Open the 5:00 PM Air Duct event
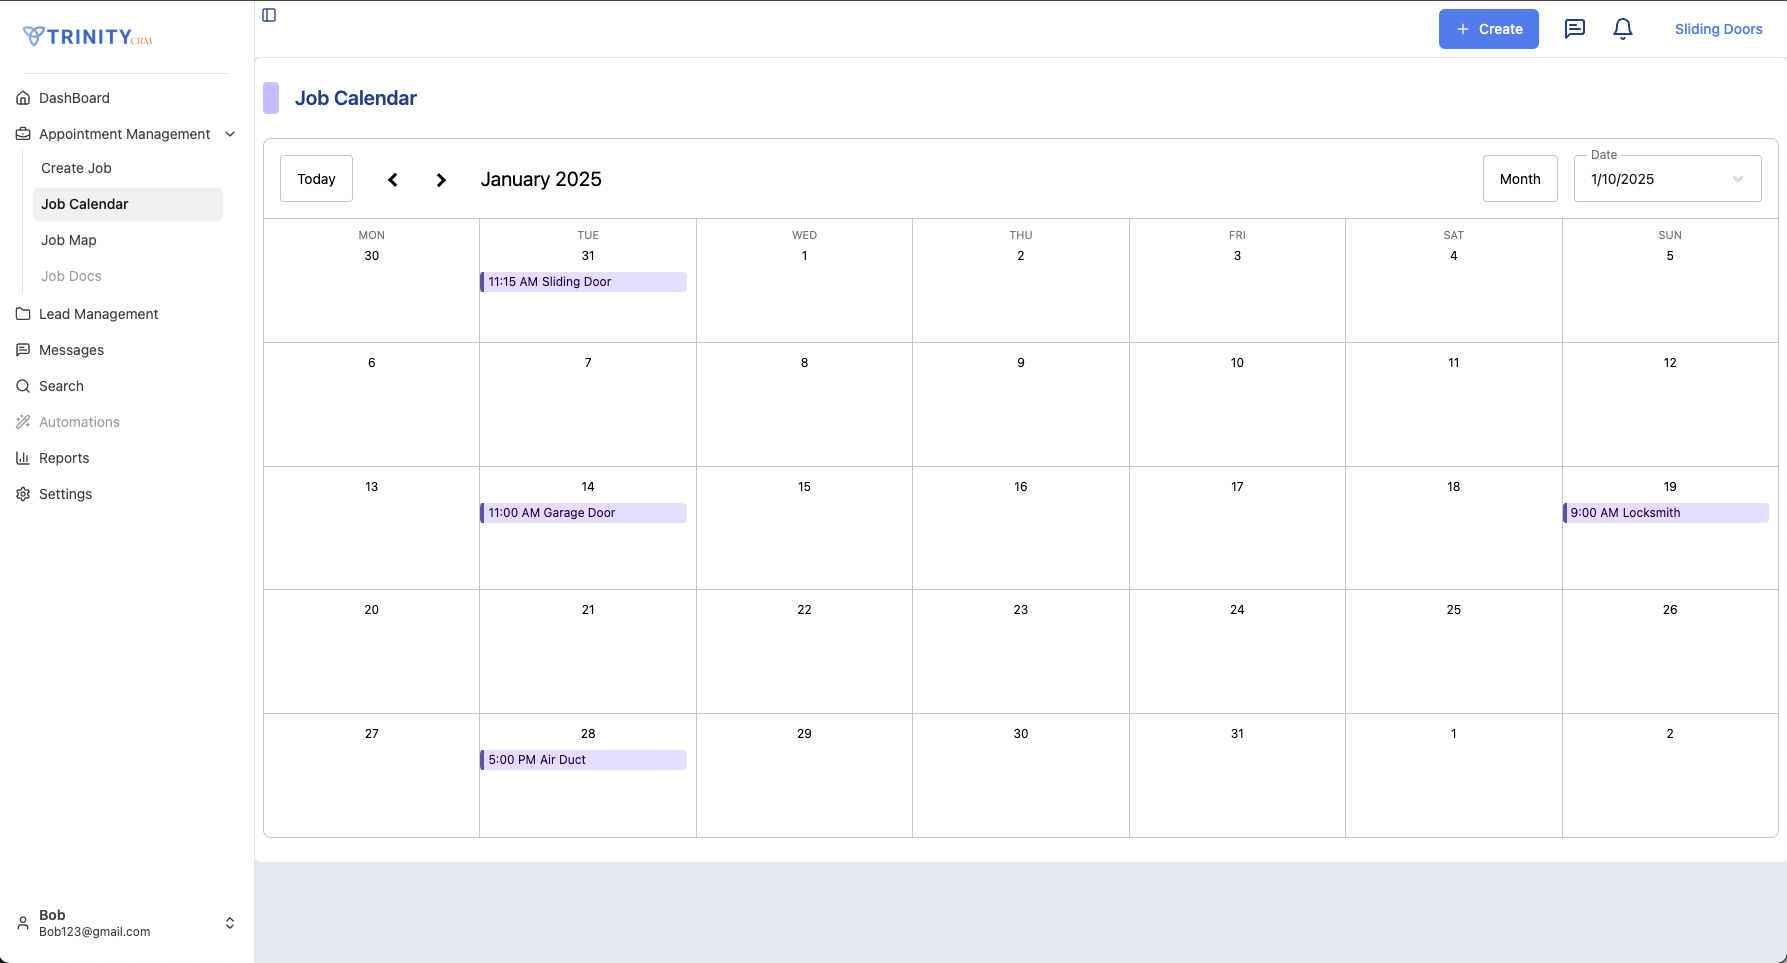 tap(583, 760)
